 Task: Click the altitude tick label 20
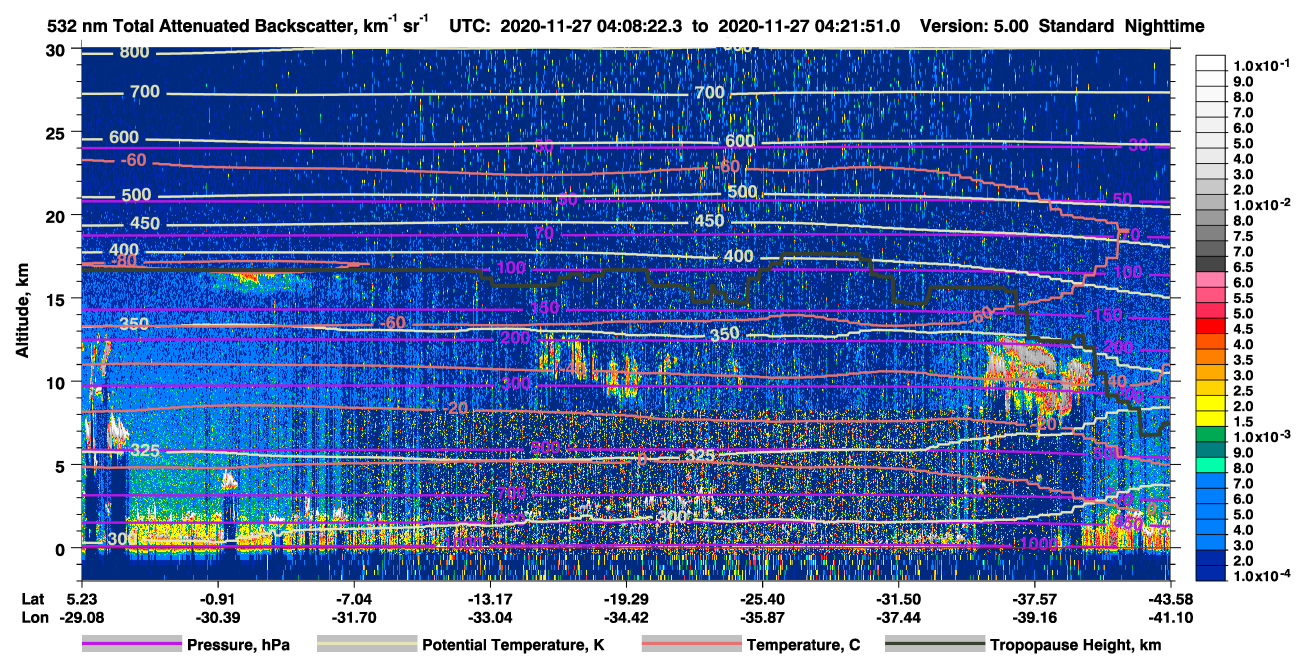click(57, 215)
